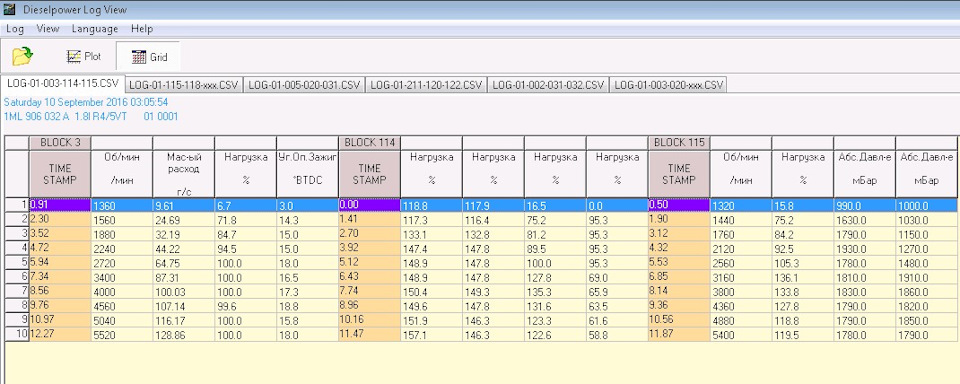Image resolution: width=960 pixels, height=384 pixels.
Task: Select row number 10 header
Action: click(x=17, y=335)
